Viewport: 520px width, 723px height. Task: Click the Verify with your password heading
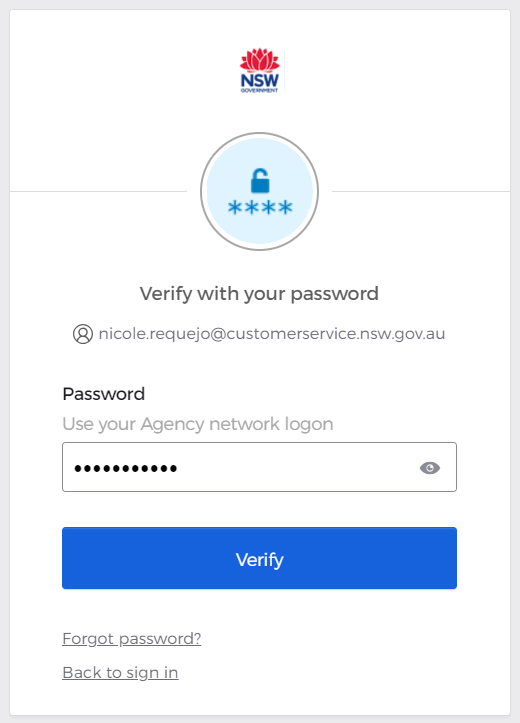(x=260, y=294)
